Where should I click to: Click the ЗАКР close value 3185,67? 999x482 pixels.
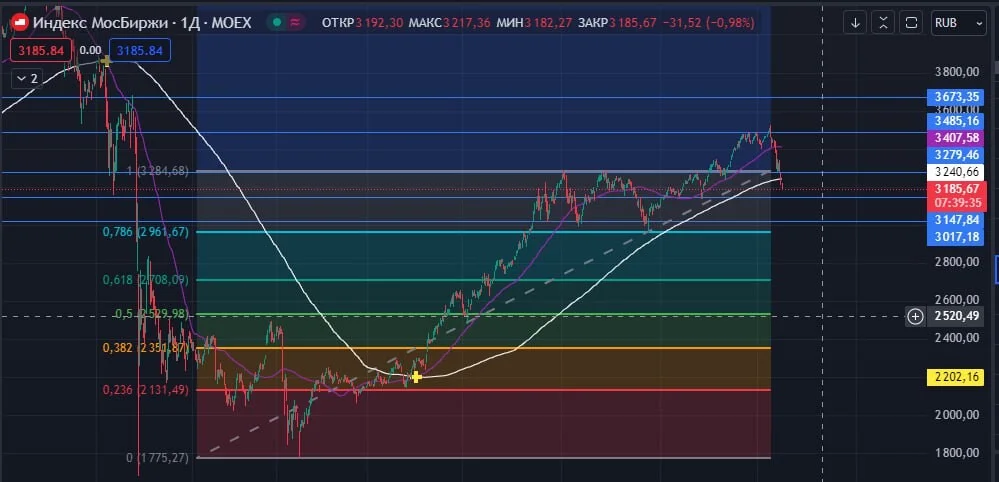[x=633, y=23]
